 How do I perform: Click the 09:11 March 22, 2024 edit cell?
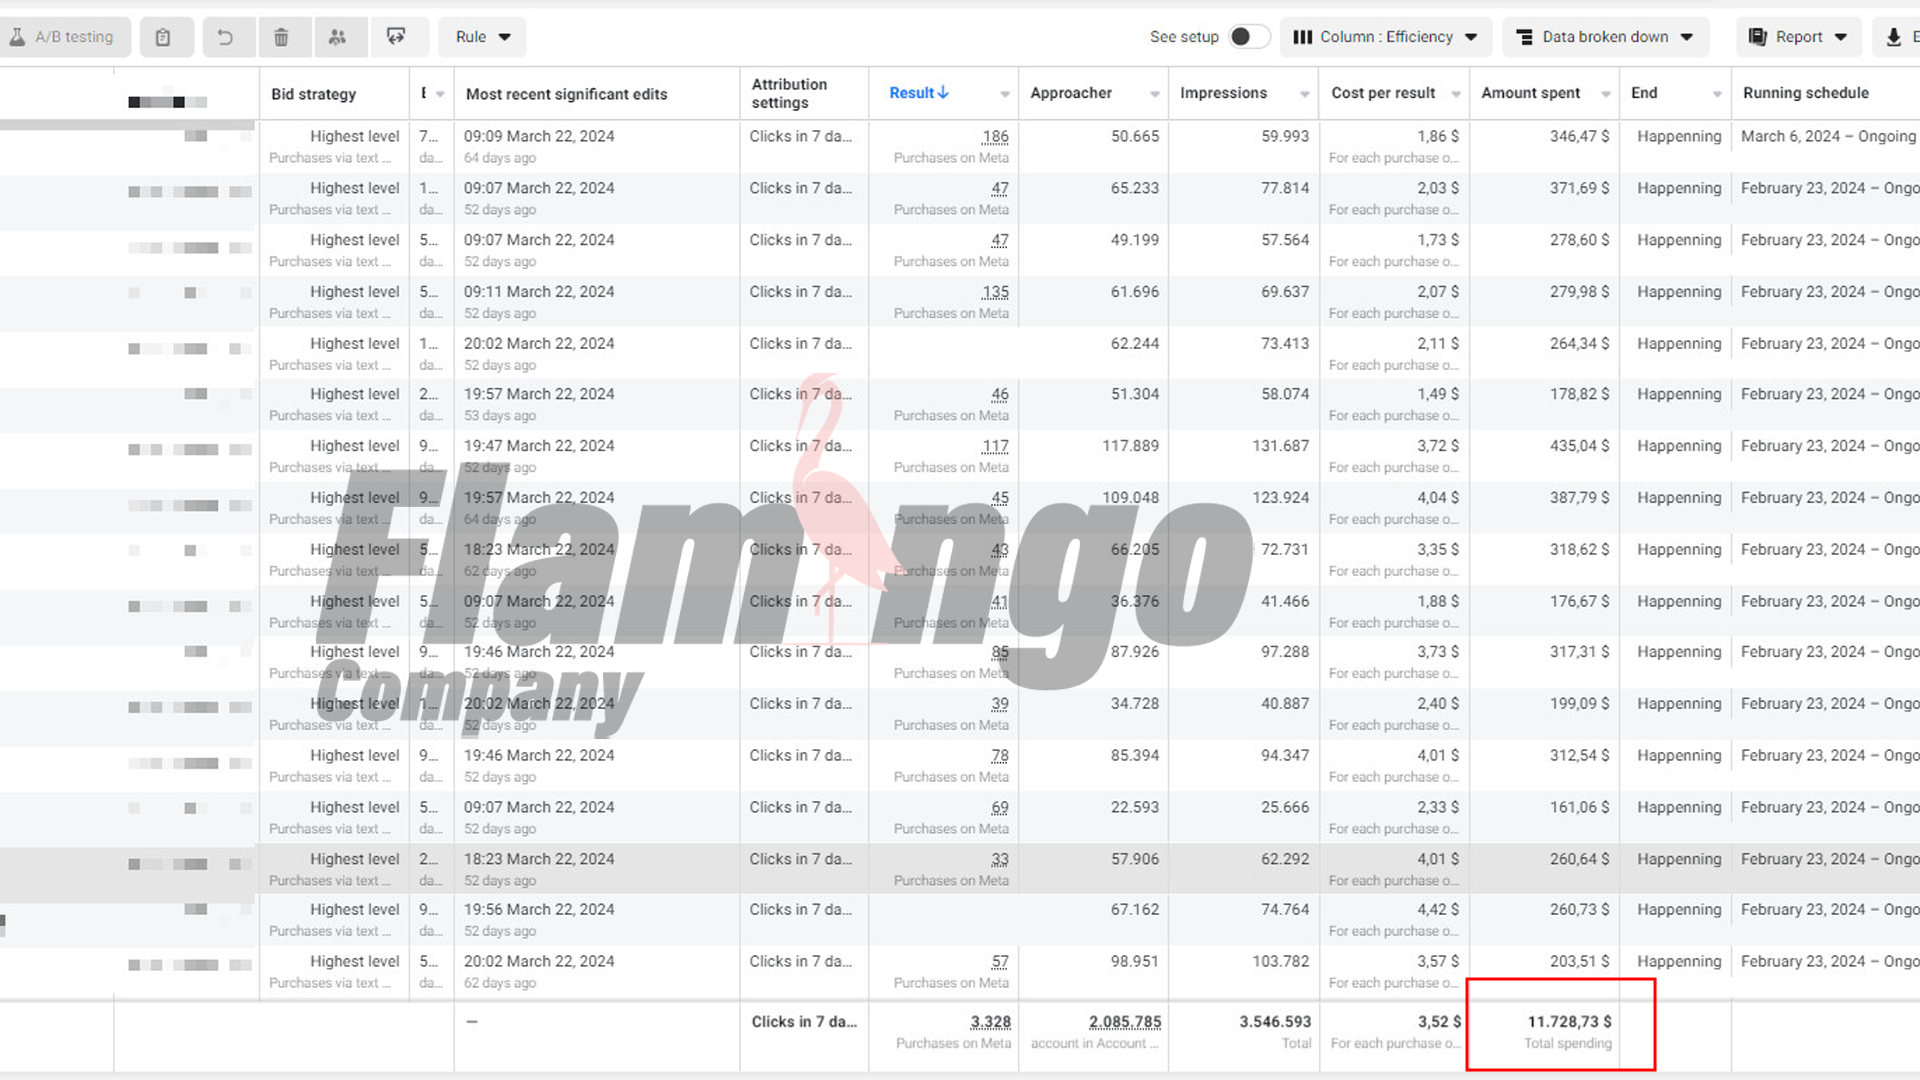(x=539, y=292)
